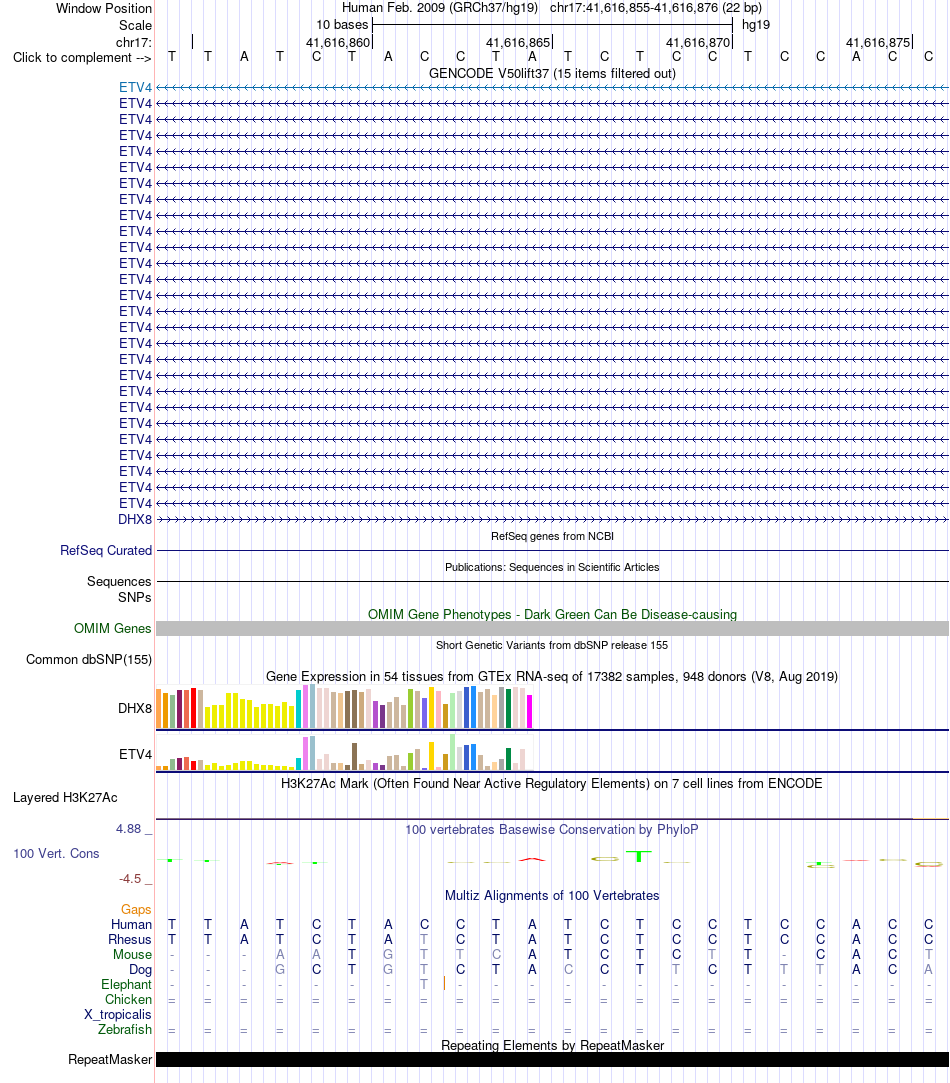
Task: Open the 'RefSeq genes from NCBI' track title
Action: tap(552, 536)
